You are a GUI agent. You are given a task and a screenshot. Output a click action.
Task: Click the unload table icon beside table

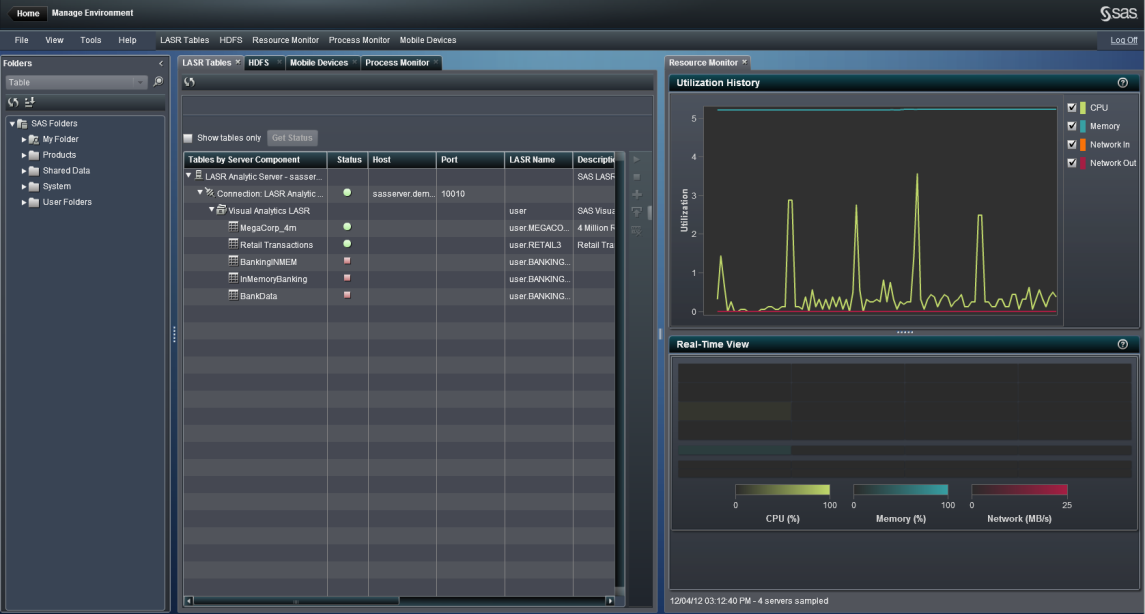pos(637,230)
